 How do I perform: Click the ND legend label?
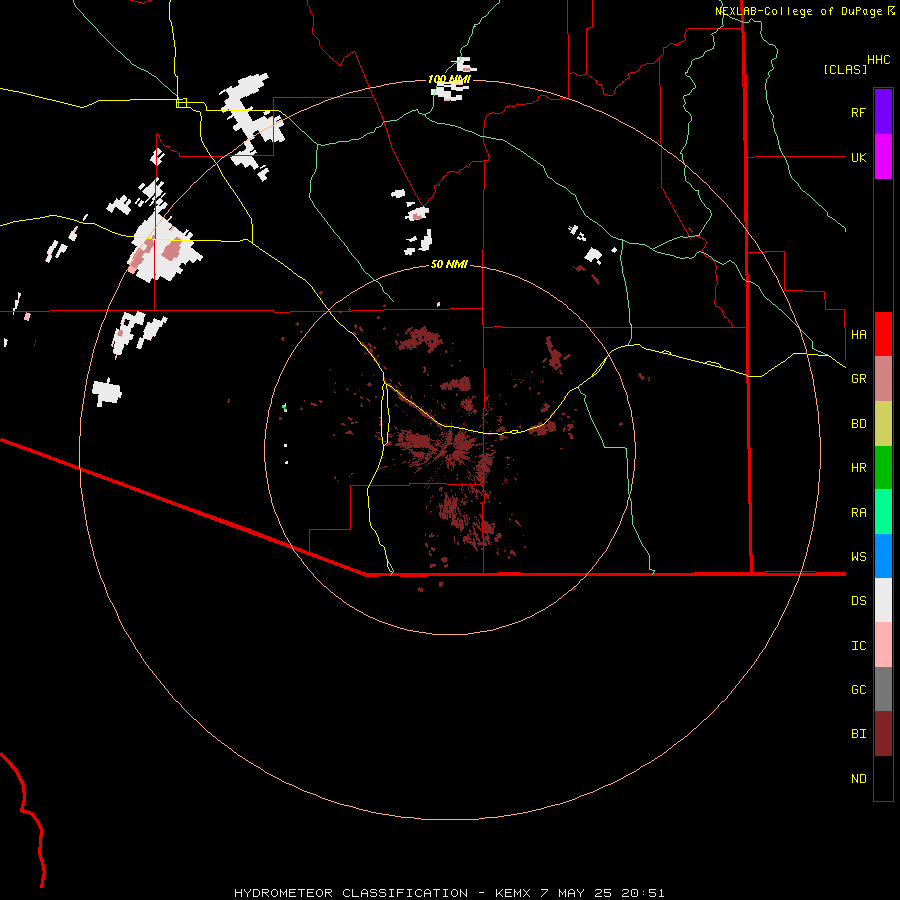pos(858,779)
